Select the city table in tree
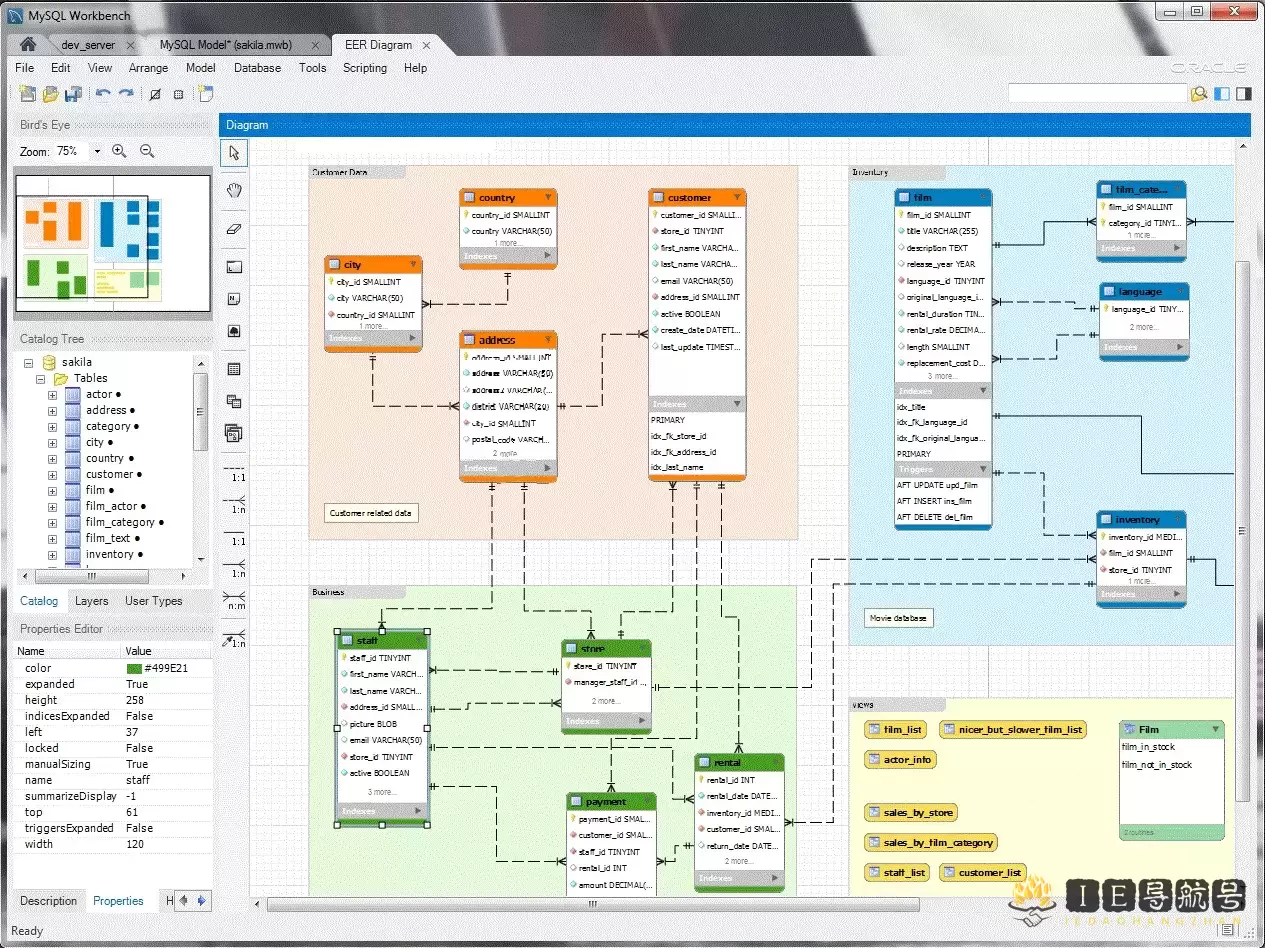 tap(95, 443)
